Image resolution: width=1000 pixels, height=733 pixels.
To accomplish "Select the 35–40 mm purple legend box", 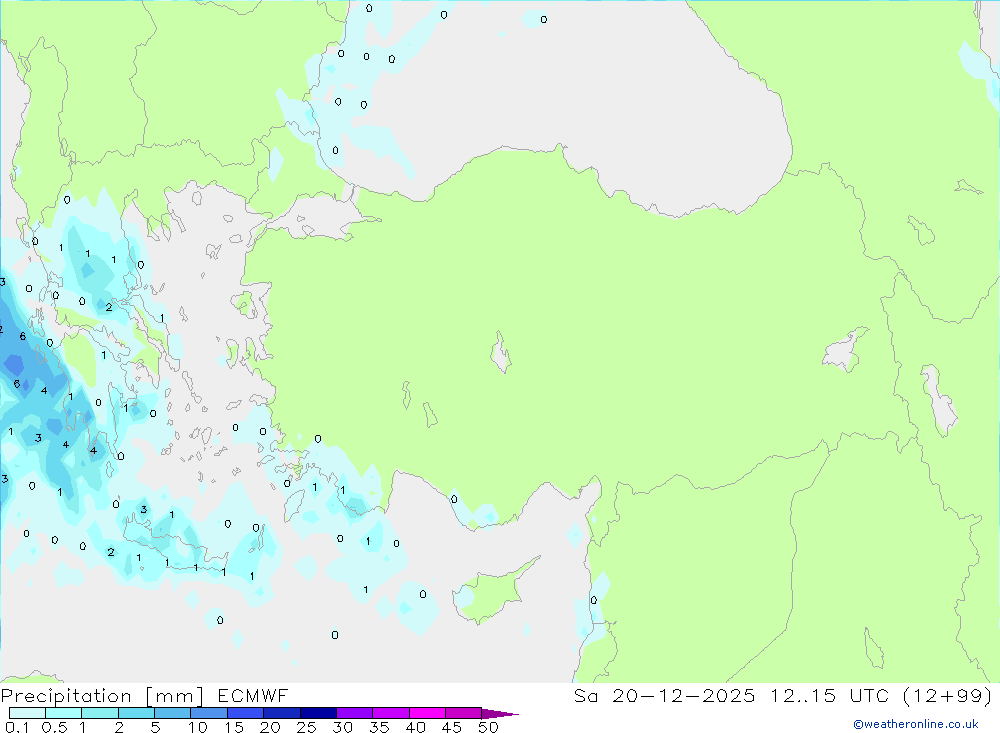I will [391, 713].
